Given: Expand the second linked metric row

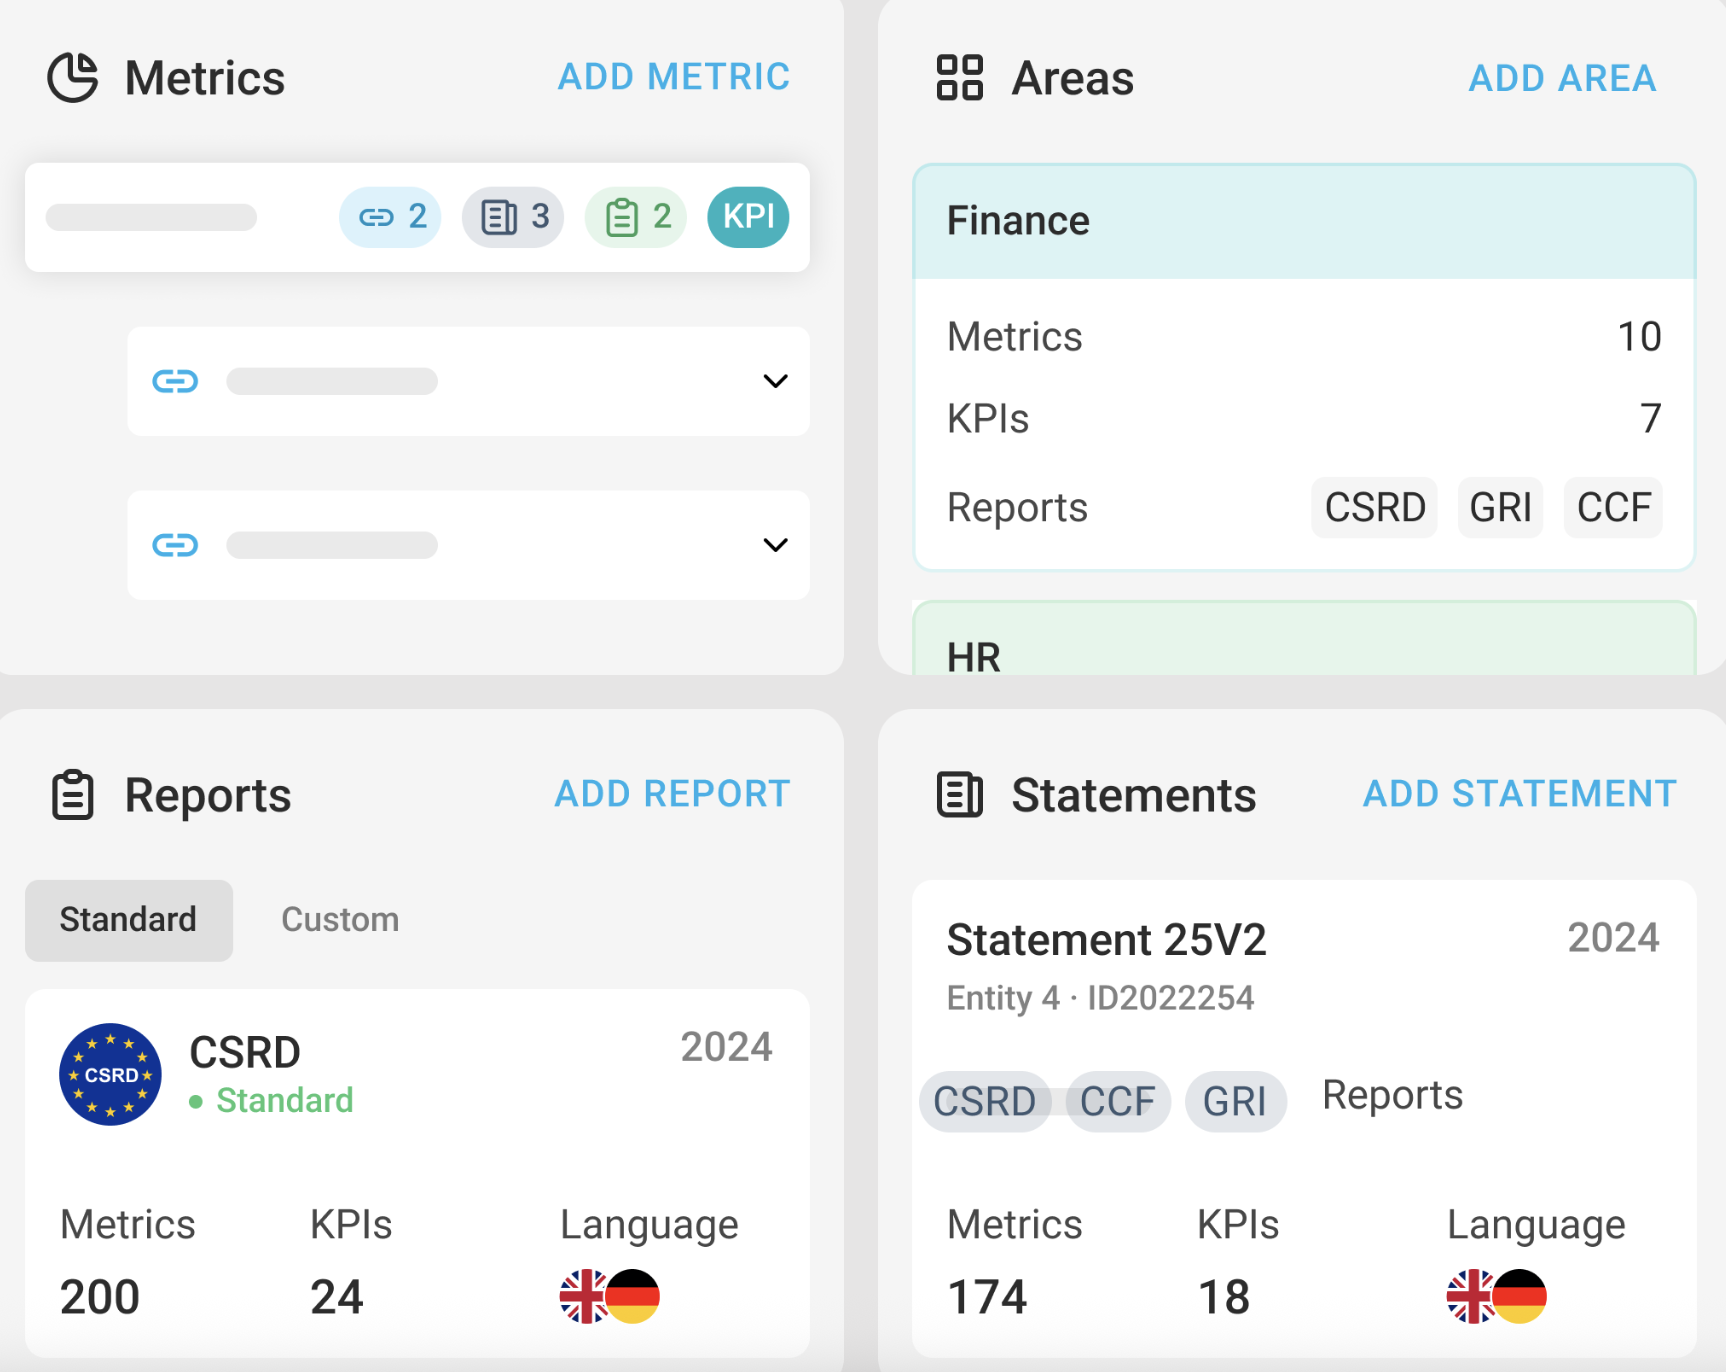Looking at the screenshot, I should tap(775, 545).
